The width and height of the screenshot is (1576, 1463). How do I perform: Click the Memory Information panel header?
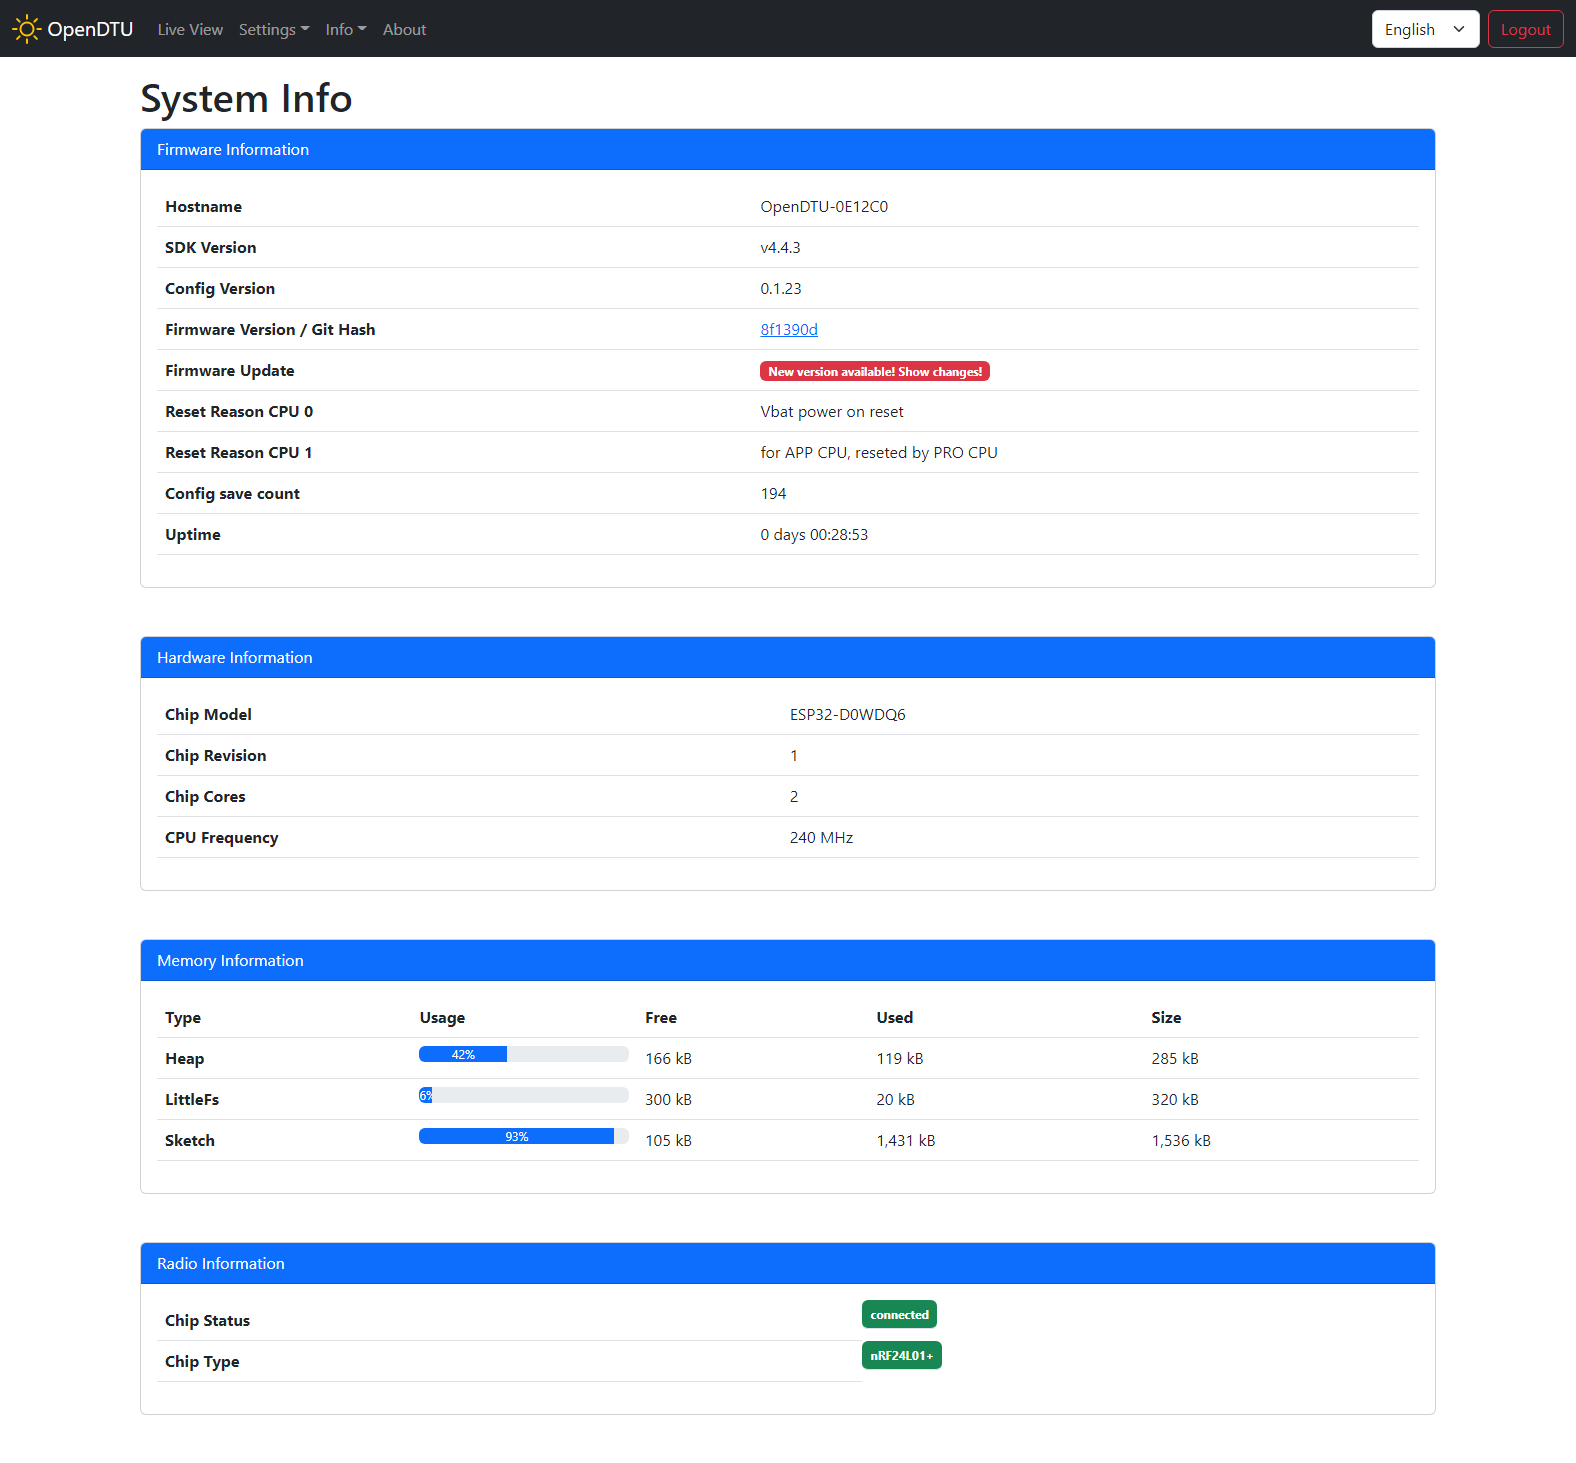(x=787, y=961)
